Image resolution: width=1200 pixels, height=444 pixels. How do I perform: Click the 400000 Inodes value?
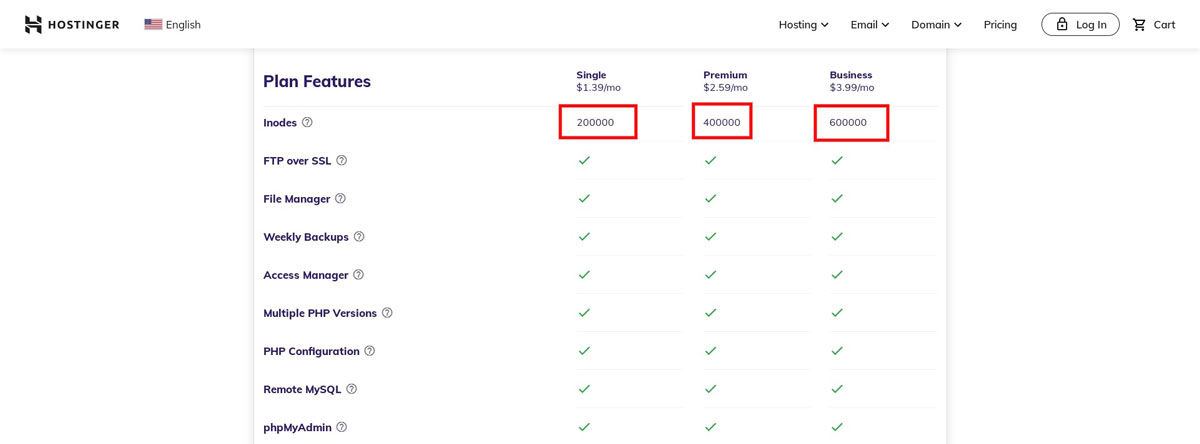coord(722,122)
